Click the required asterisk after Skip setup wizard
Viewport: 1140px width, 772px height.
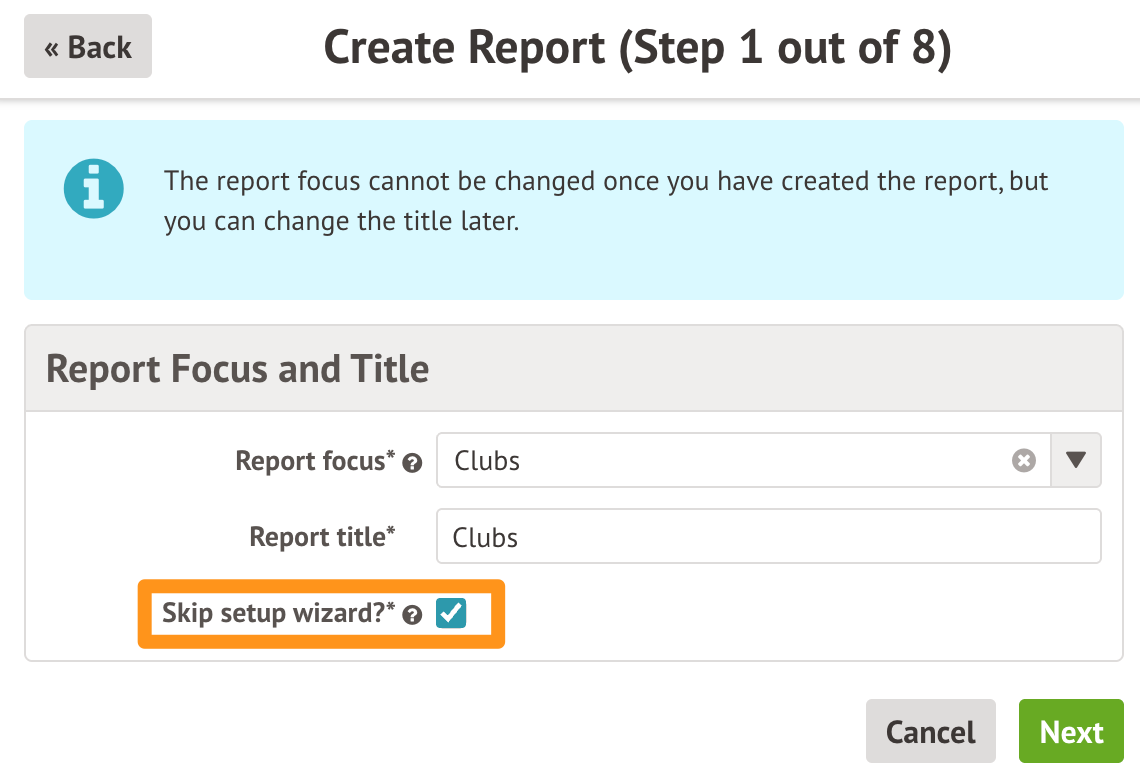coord(391,606)
